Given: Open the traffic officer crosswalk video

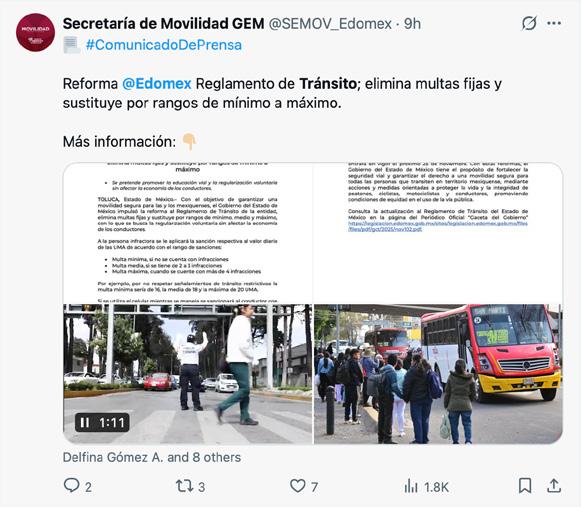Looking at the screenshot, I should click(188, 374).
